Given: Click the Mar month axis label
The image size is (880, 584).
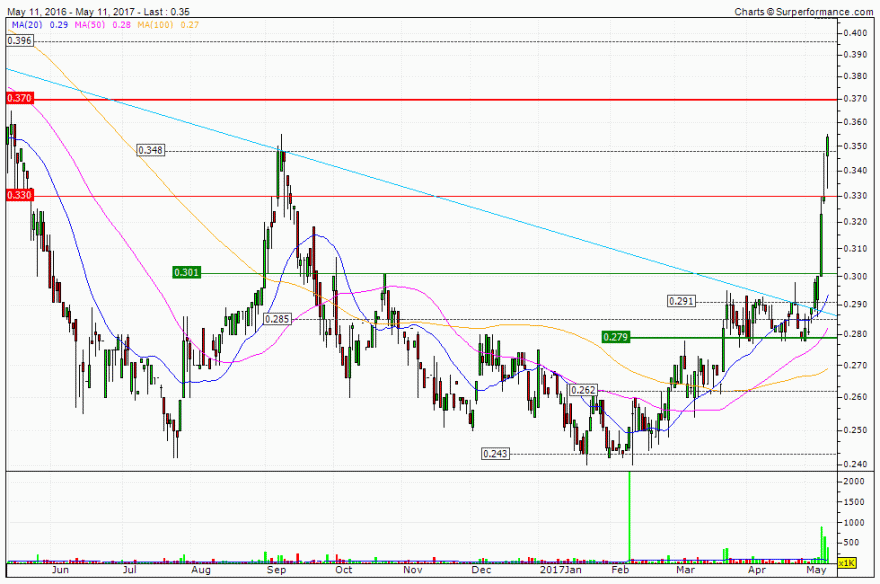Looking at the screenshot, I should pos(685,570).
